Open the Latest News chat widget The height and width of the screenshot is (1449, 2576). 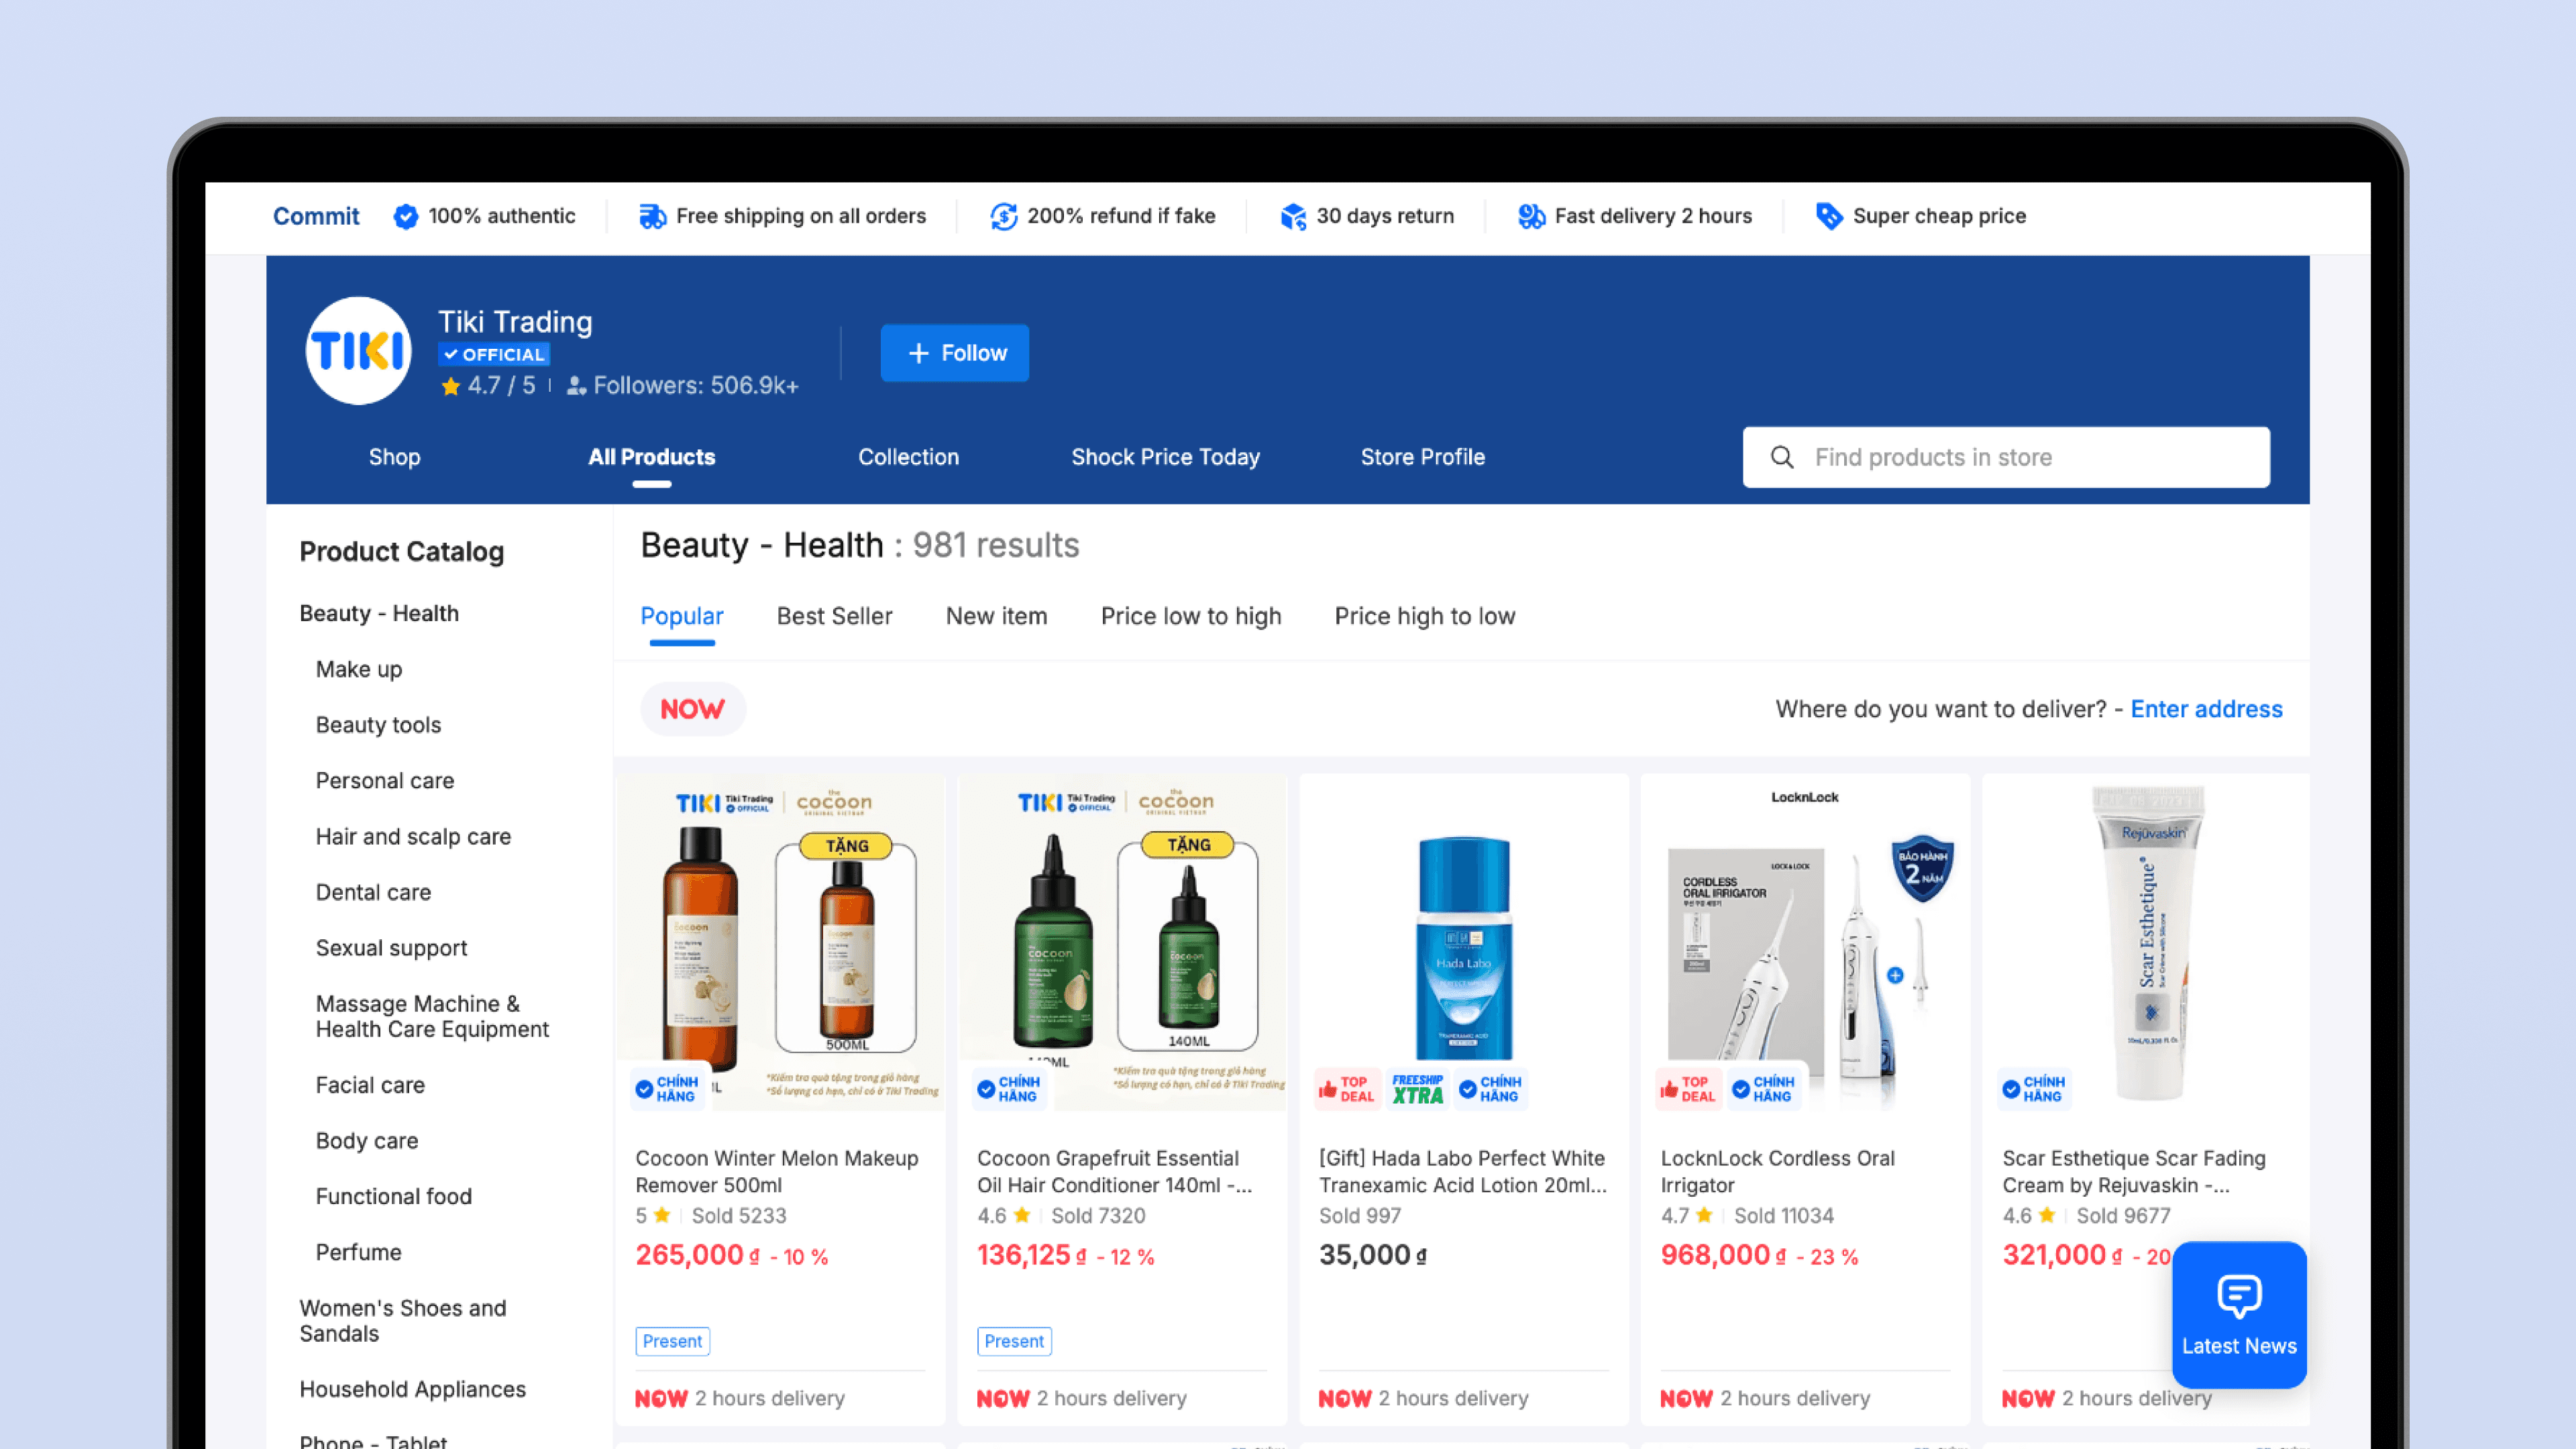[x=2239, y=1314]
